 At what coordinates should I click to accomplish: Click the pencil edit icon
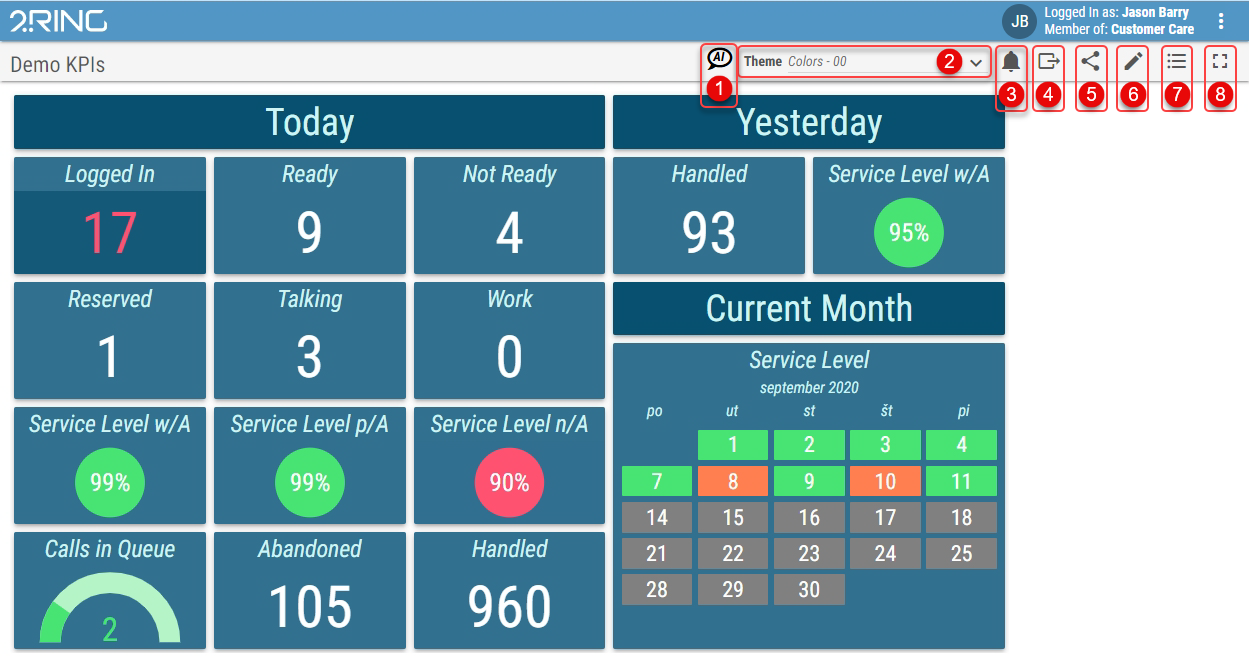click(1132, 62)
